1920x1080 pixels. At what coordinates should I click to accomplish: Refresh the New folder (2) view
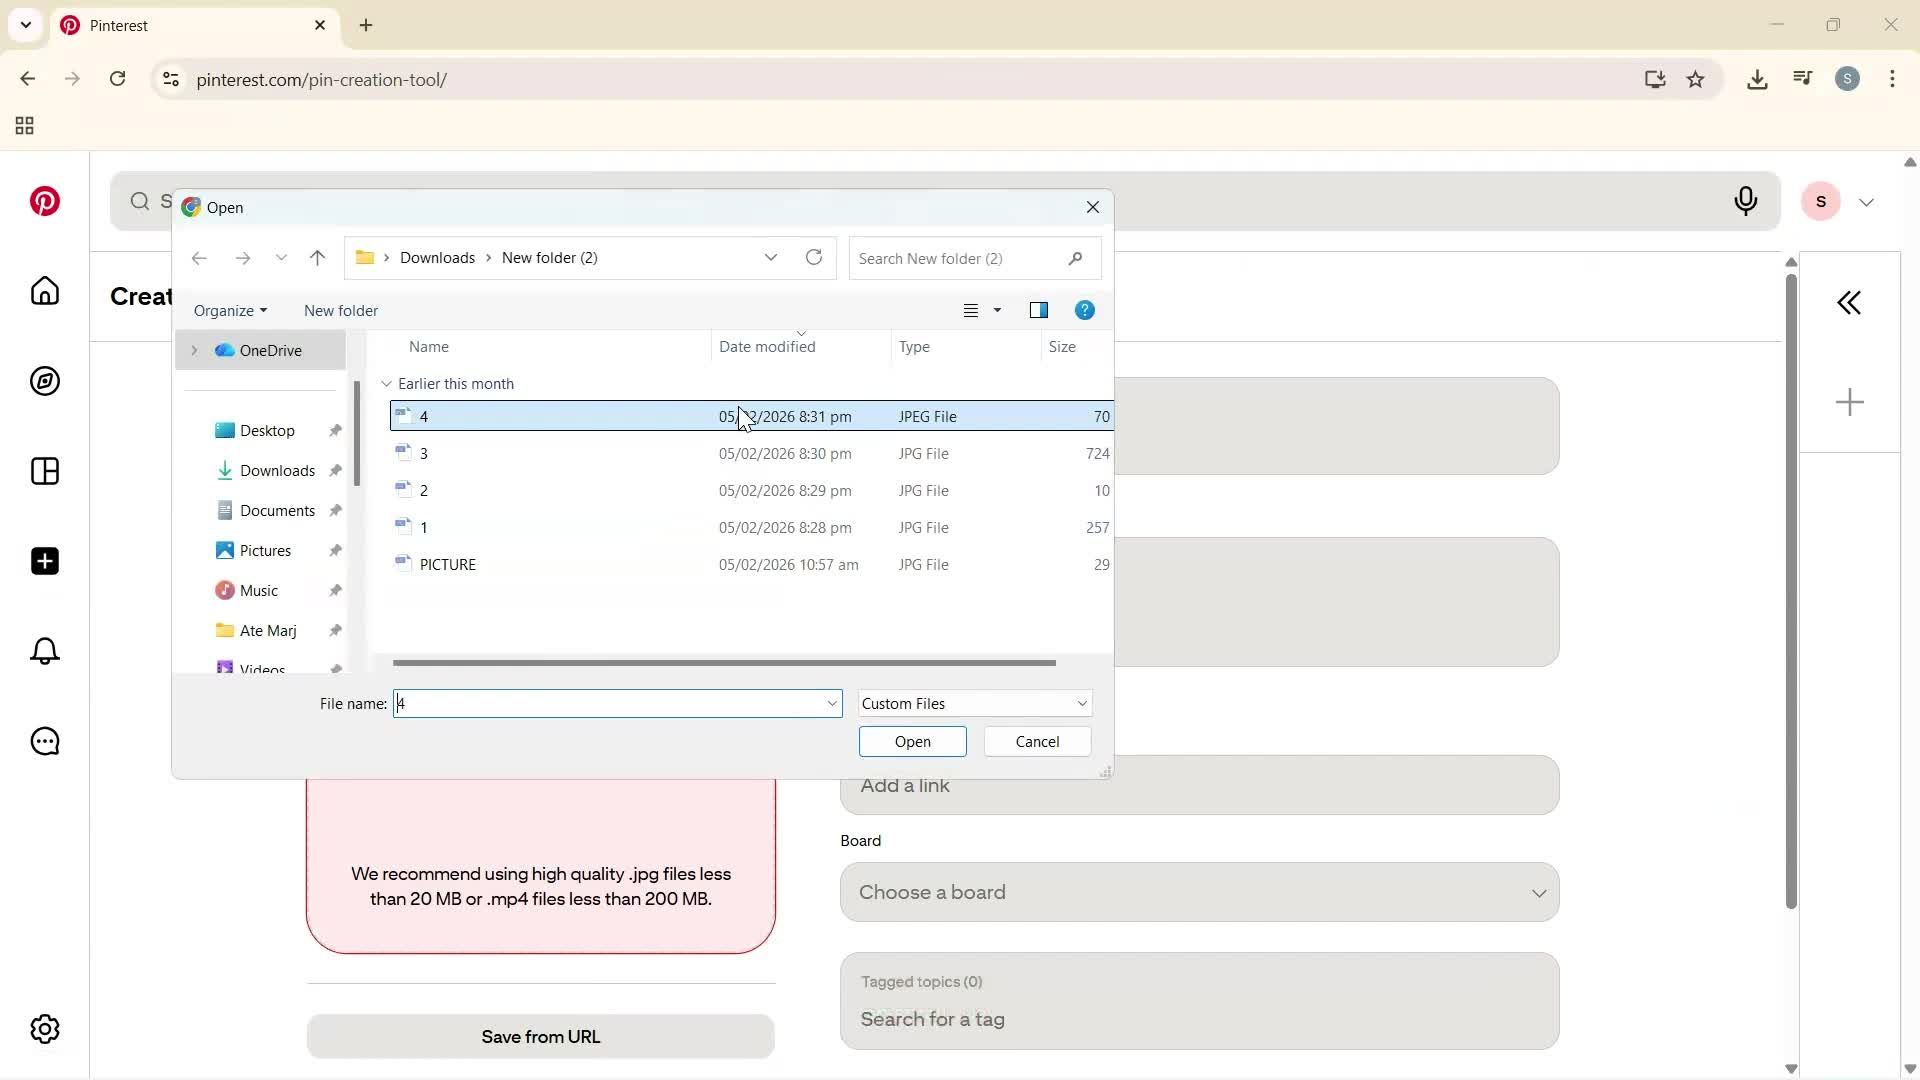pos(813,257)
